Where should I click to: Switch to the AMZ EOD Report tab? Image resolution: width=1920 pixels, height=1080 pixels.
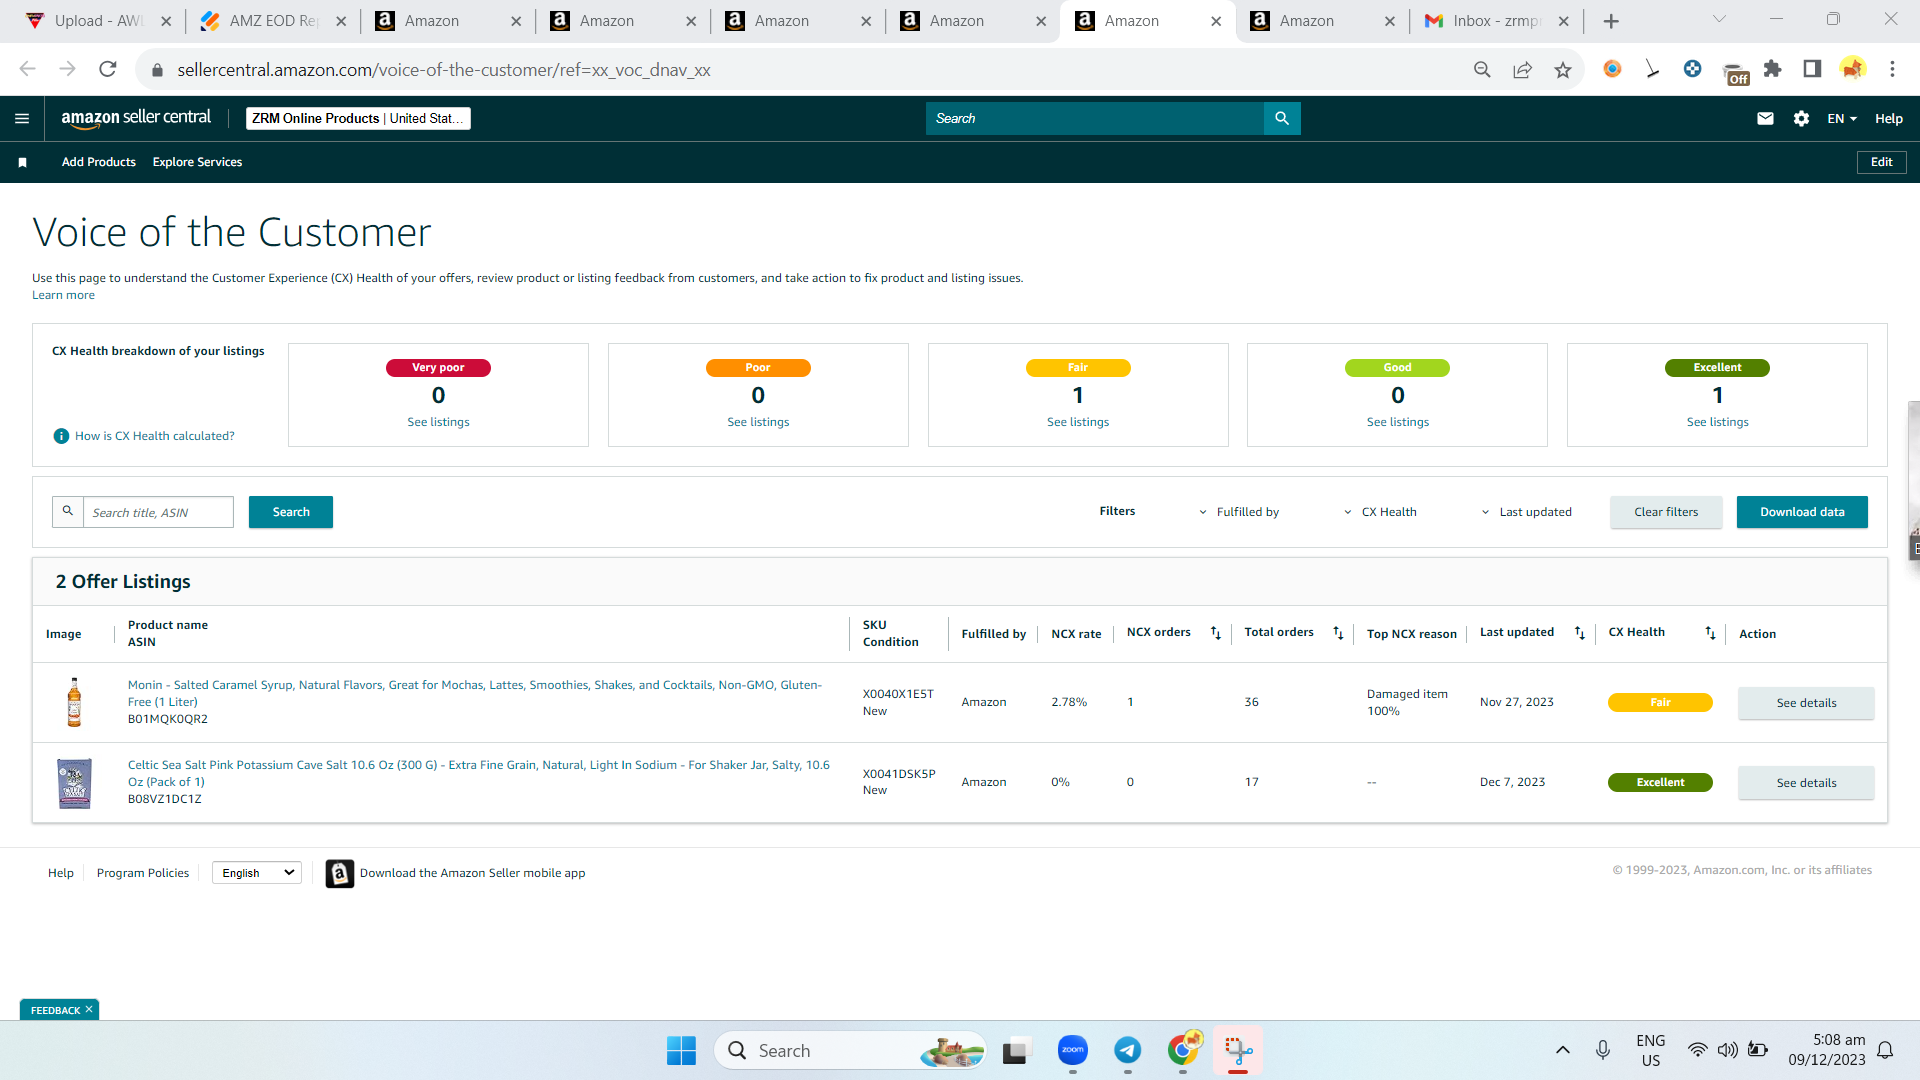[x=272, y=21]
